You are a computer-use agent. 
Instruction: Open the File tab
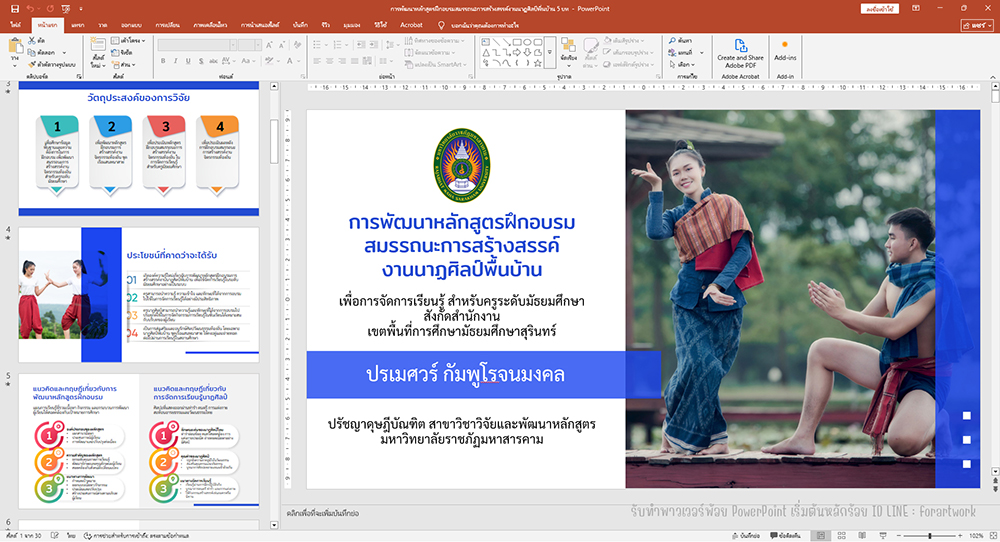coord(15,25)
